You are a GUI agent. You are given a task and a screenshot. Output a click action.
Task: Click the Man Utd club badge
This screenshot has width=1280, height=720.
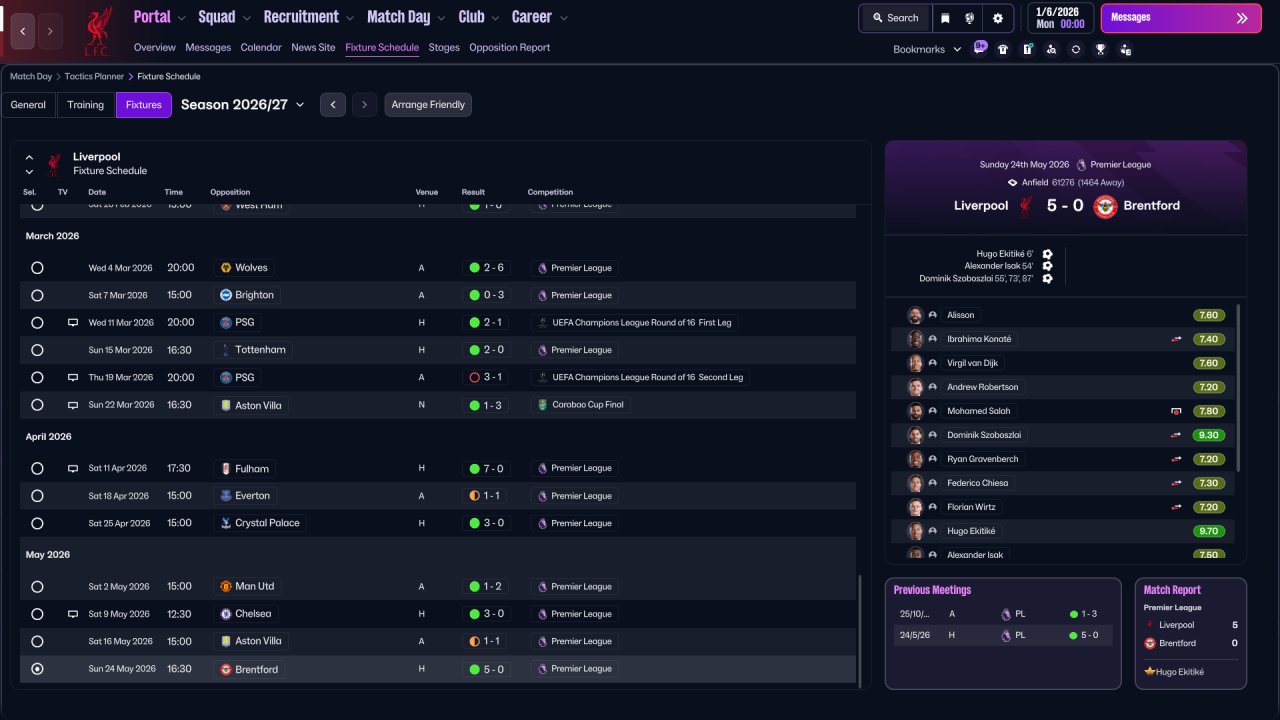(226, 586)
